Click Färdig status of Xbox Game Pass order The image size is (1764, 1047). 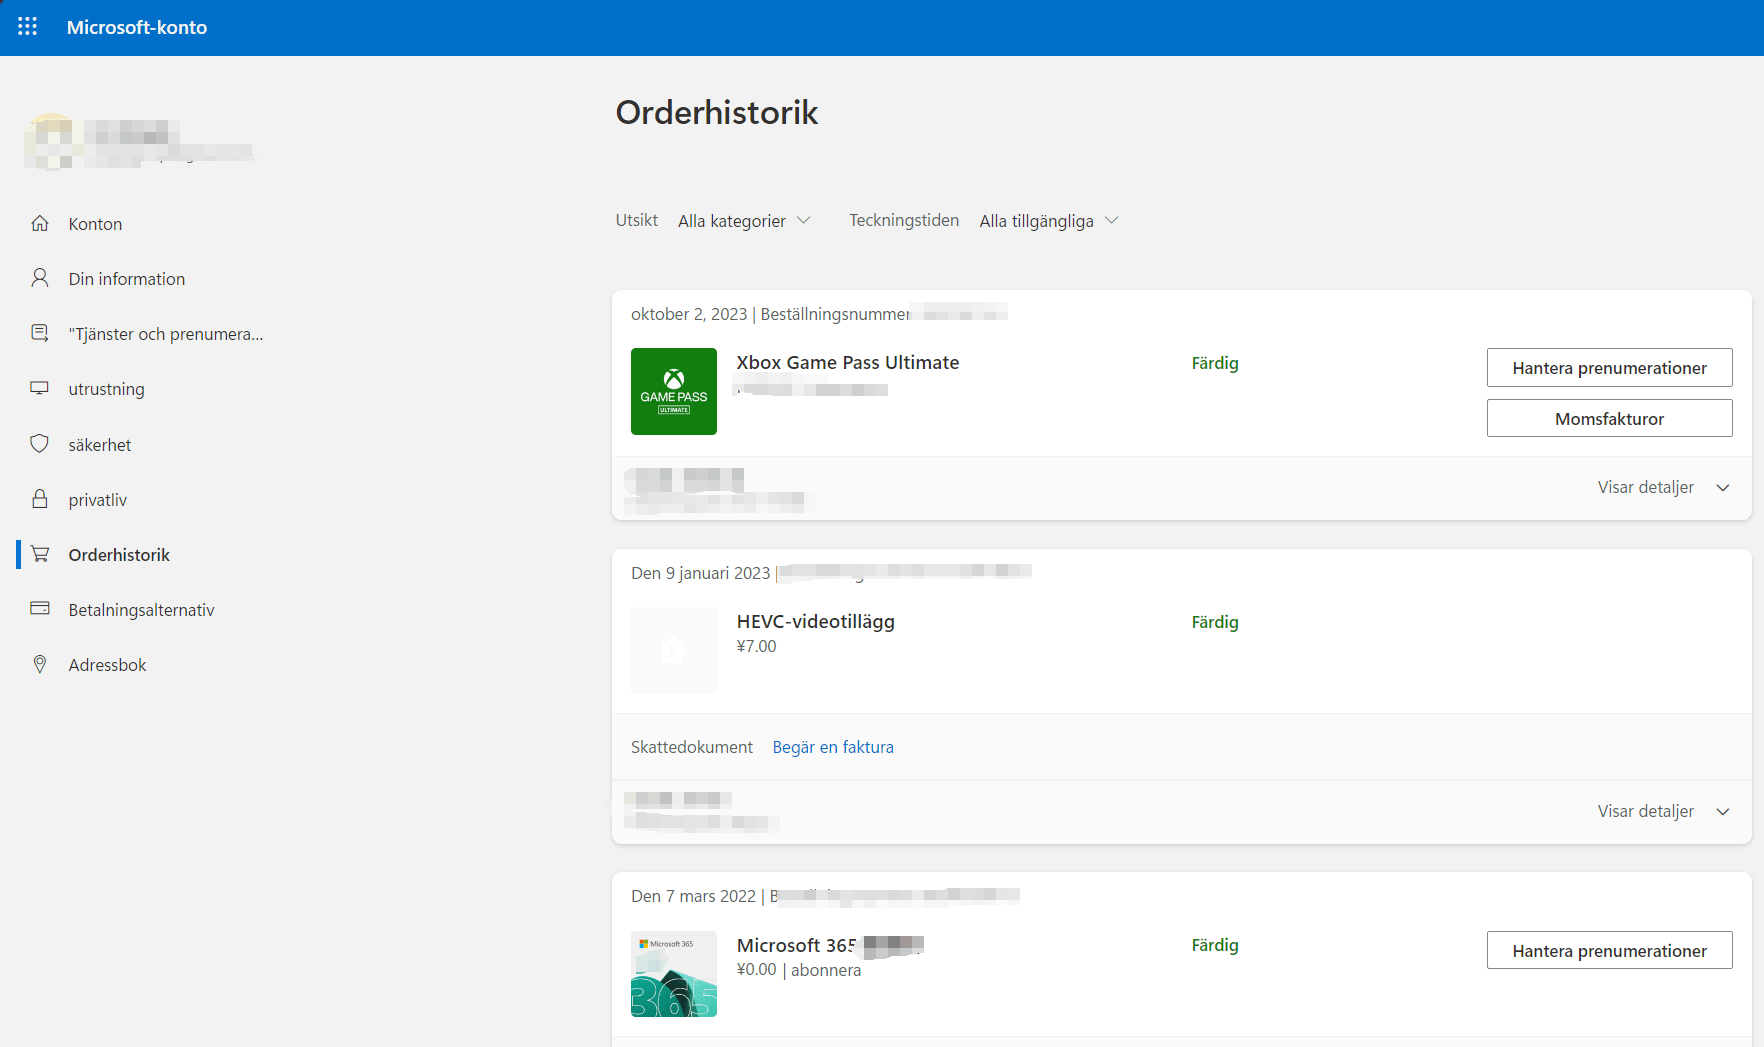pyautogui.click(x=1215, y=363)
